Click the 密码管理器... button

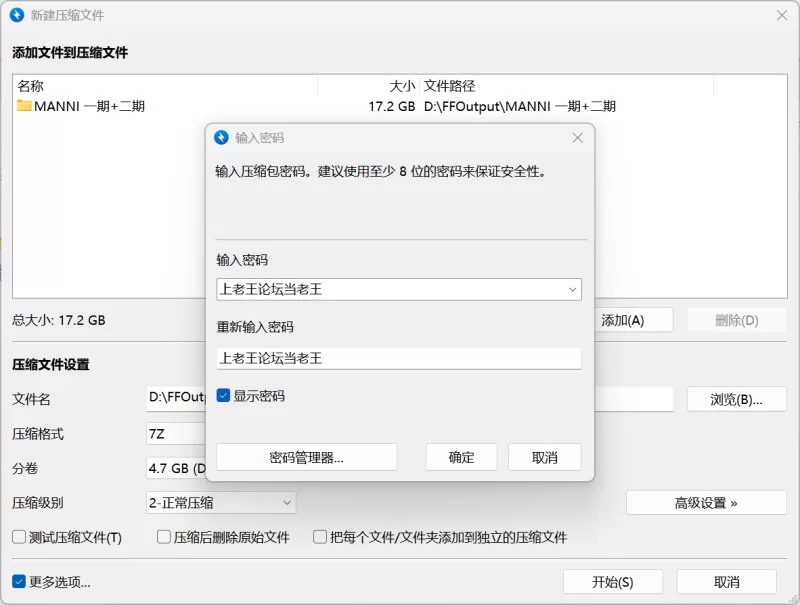(x=307, y=457)
